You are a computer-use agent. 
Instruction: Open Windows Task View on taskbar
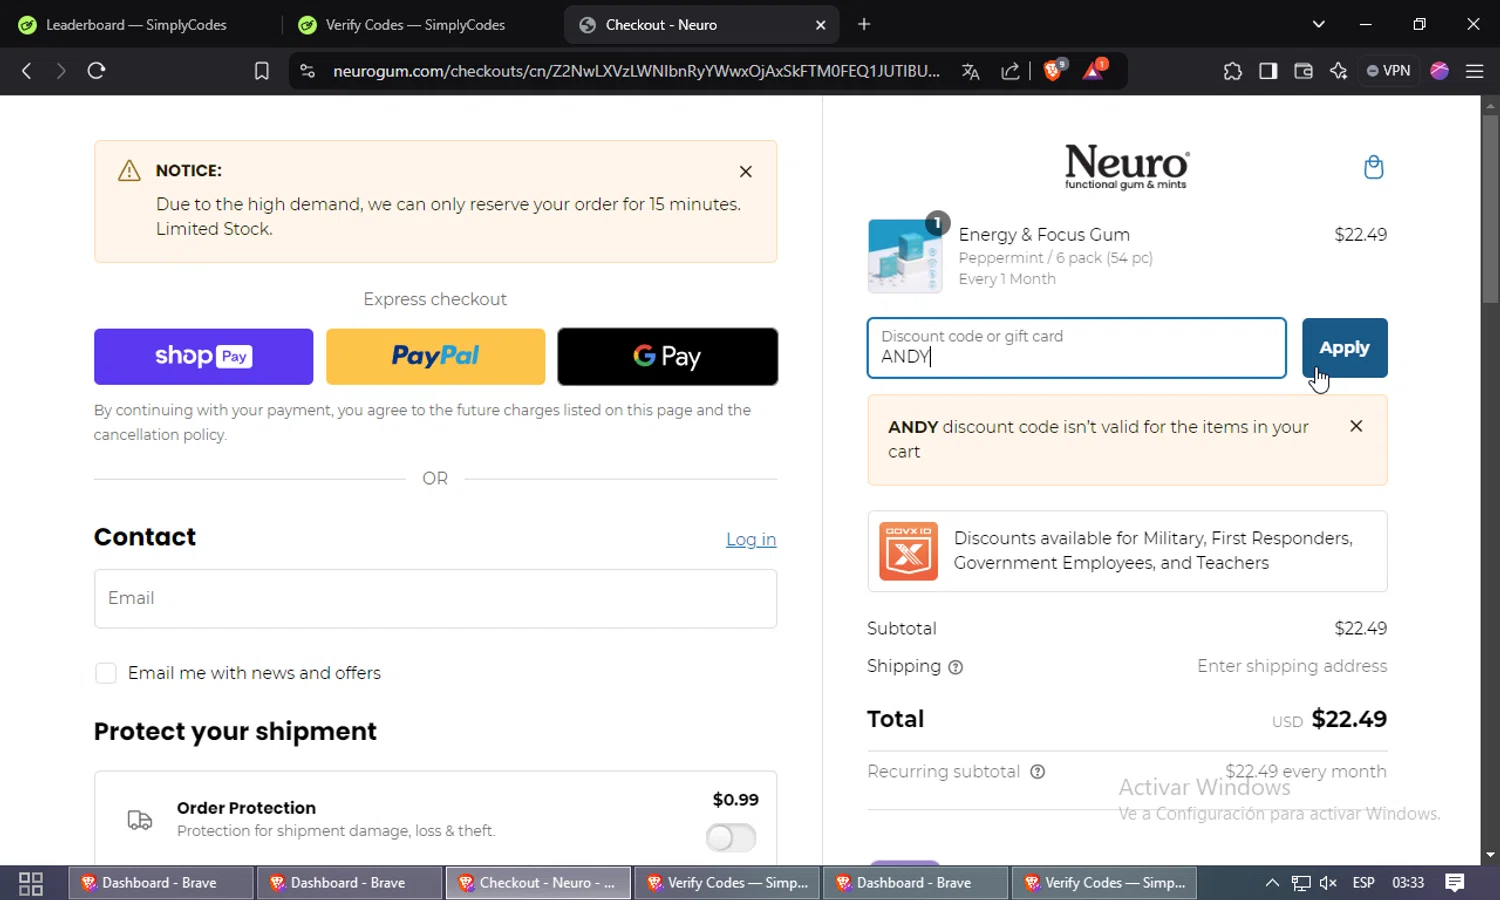[x=31, y=883]
